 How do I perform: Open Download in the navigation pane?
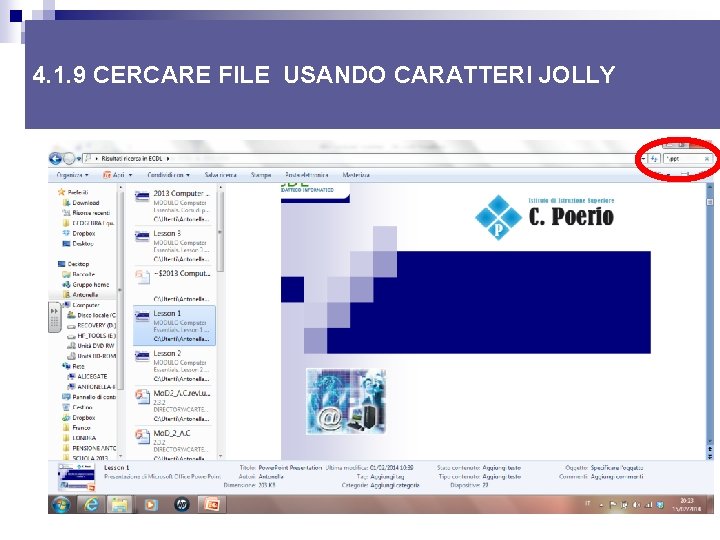(x=81, y=202)
